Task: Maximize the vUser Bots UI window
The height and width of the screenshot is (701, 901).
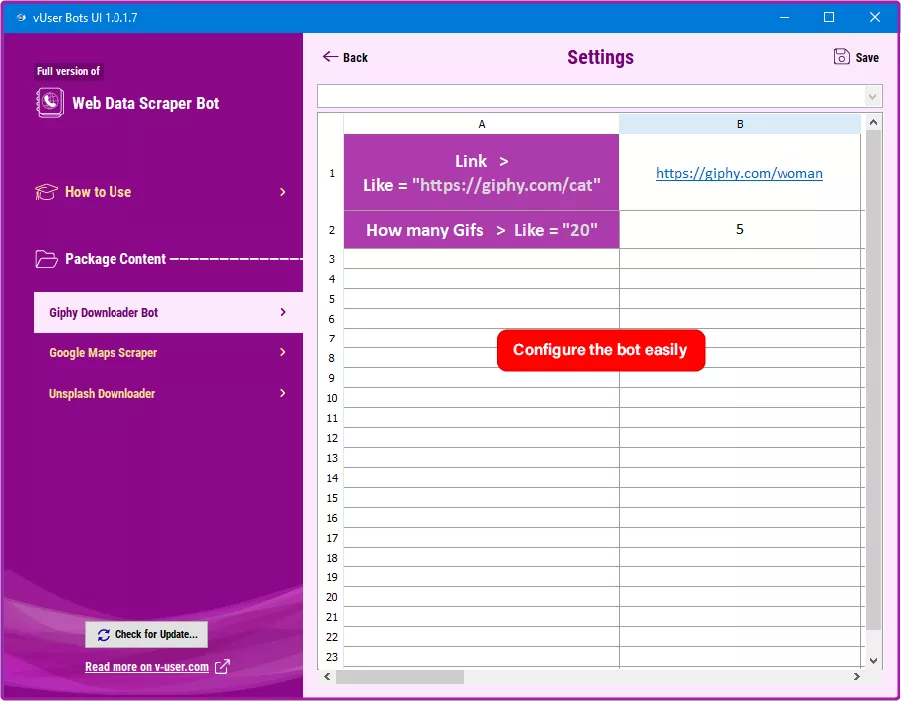Action: 829,17
